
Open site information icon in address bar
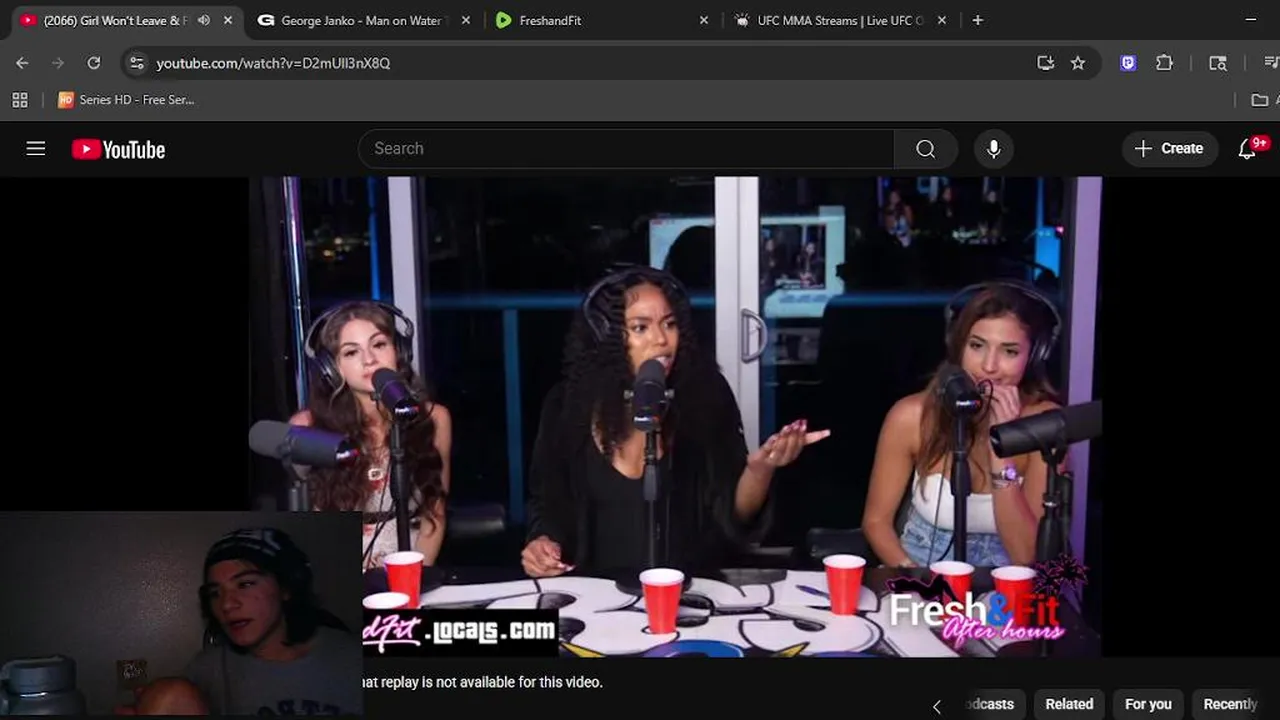coord(137,63)
